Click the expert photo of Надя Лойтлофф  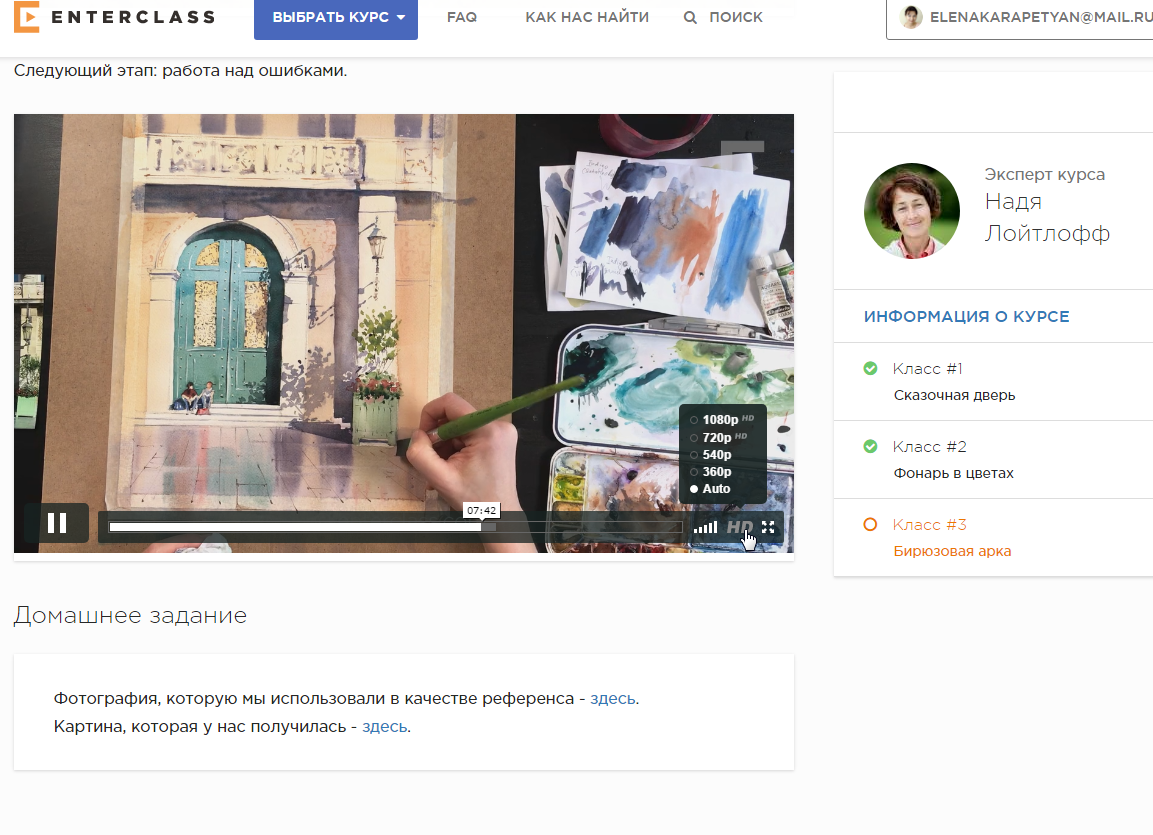pos(912,211)
